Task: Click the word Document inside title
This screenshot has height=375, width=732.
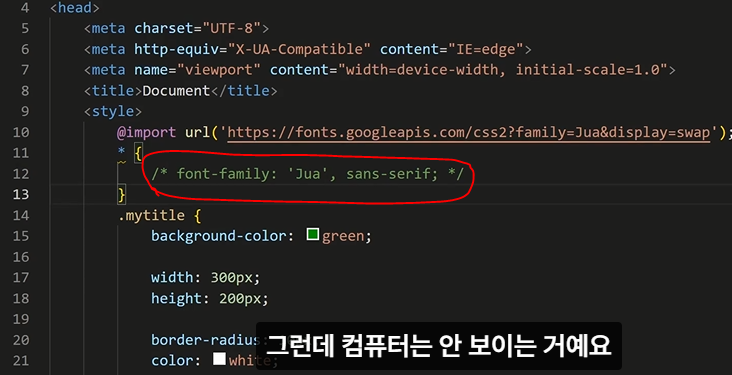Action: (x=176, y=91)
